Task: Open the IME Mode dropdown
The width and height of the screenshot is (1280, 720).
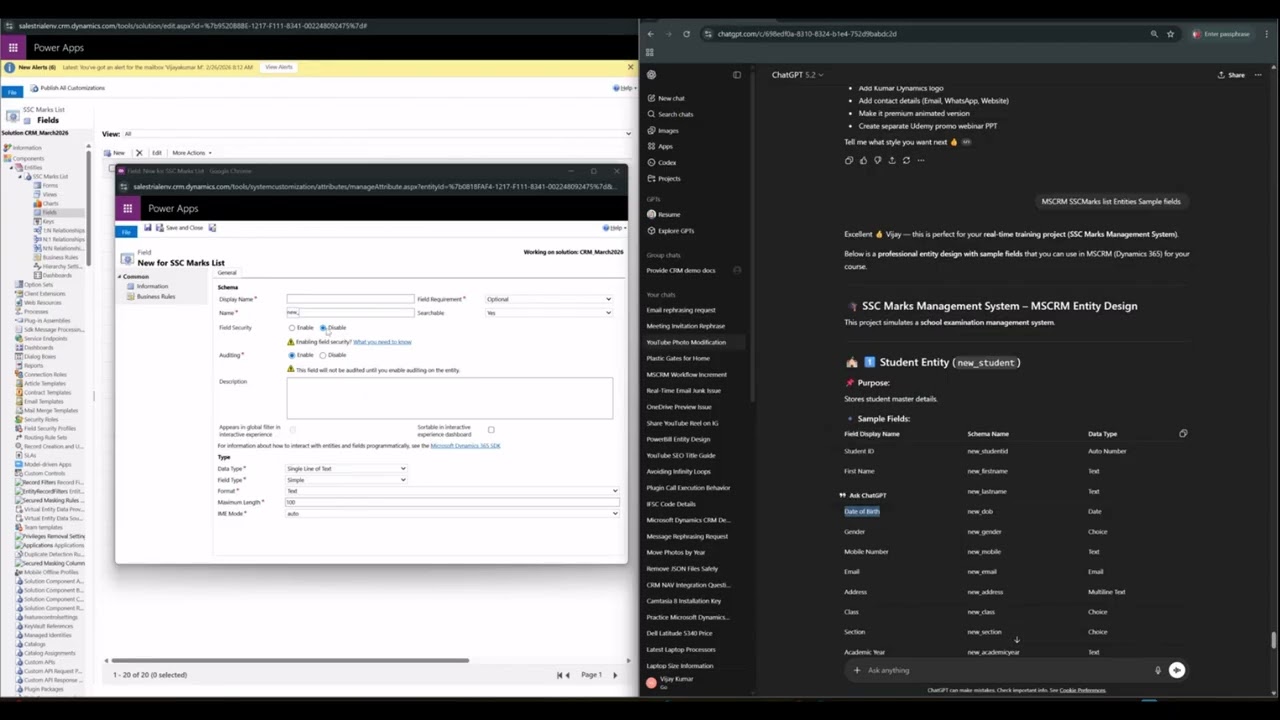Action: [x=452, y=514]
